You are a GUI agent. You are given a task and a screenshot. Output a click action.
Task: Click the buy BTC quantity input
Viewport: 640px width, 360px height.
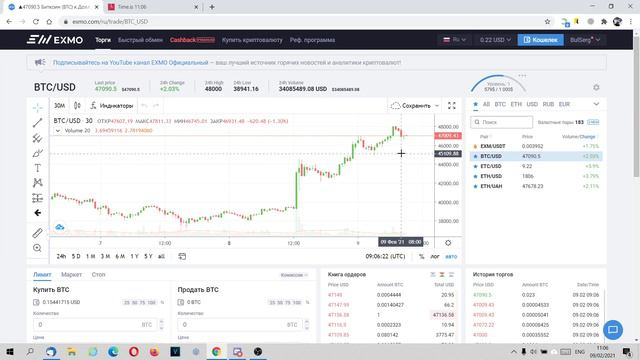coord(96,325)
